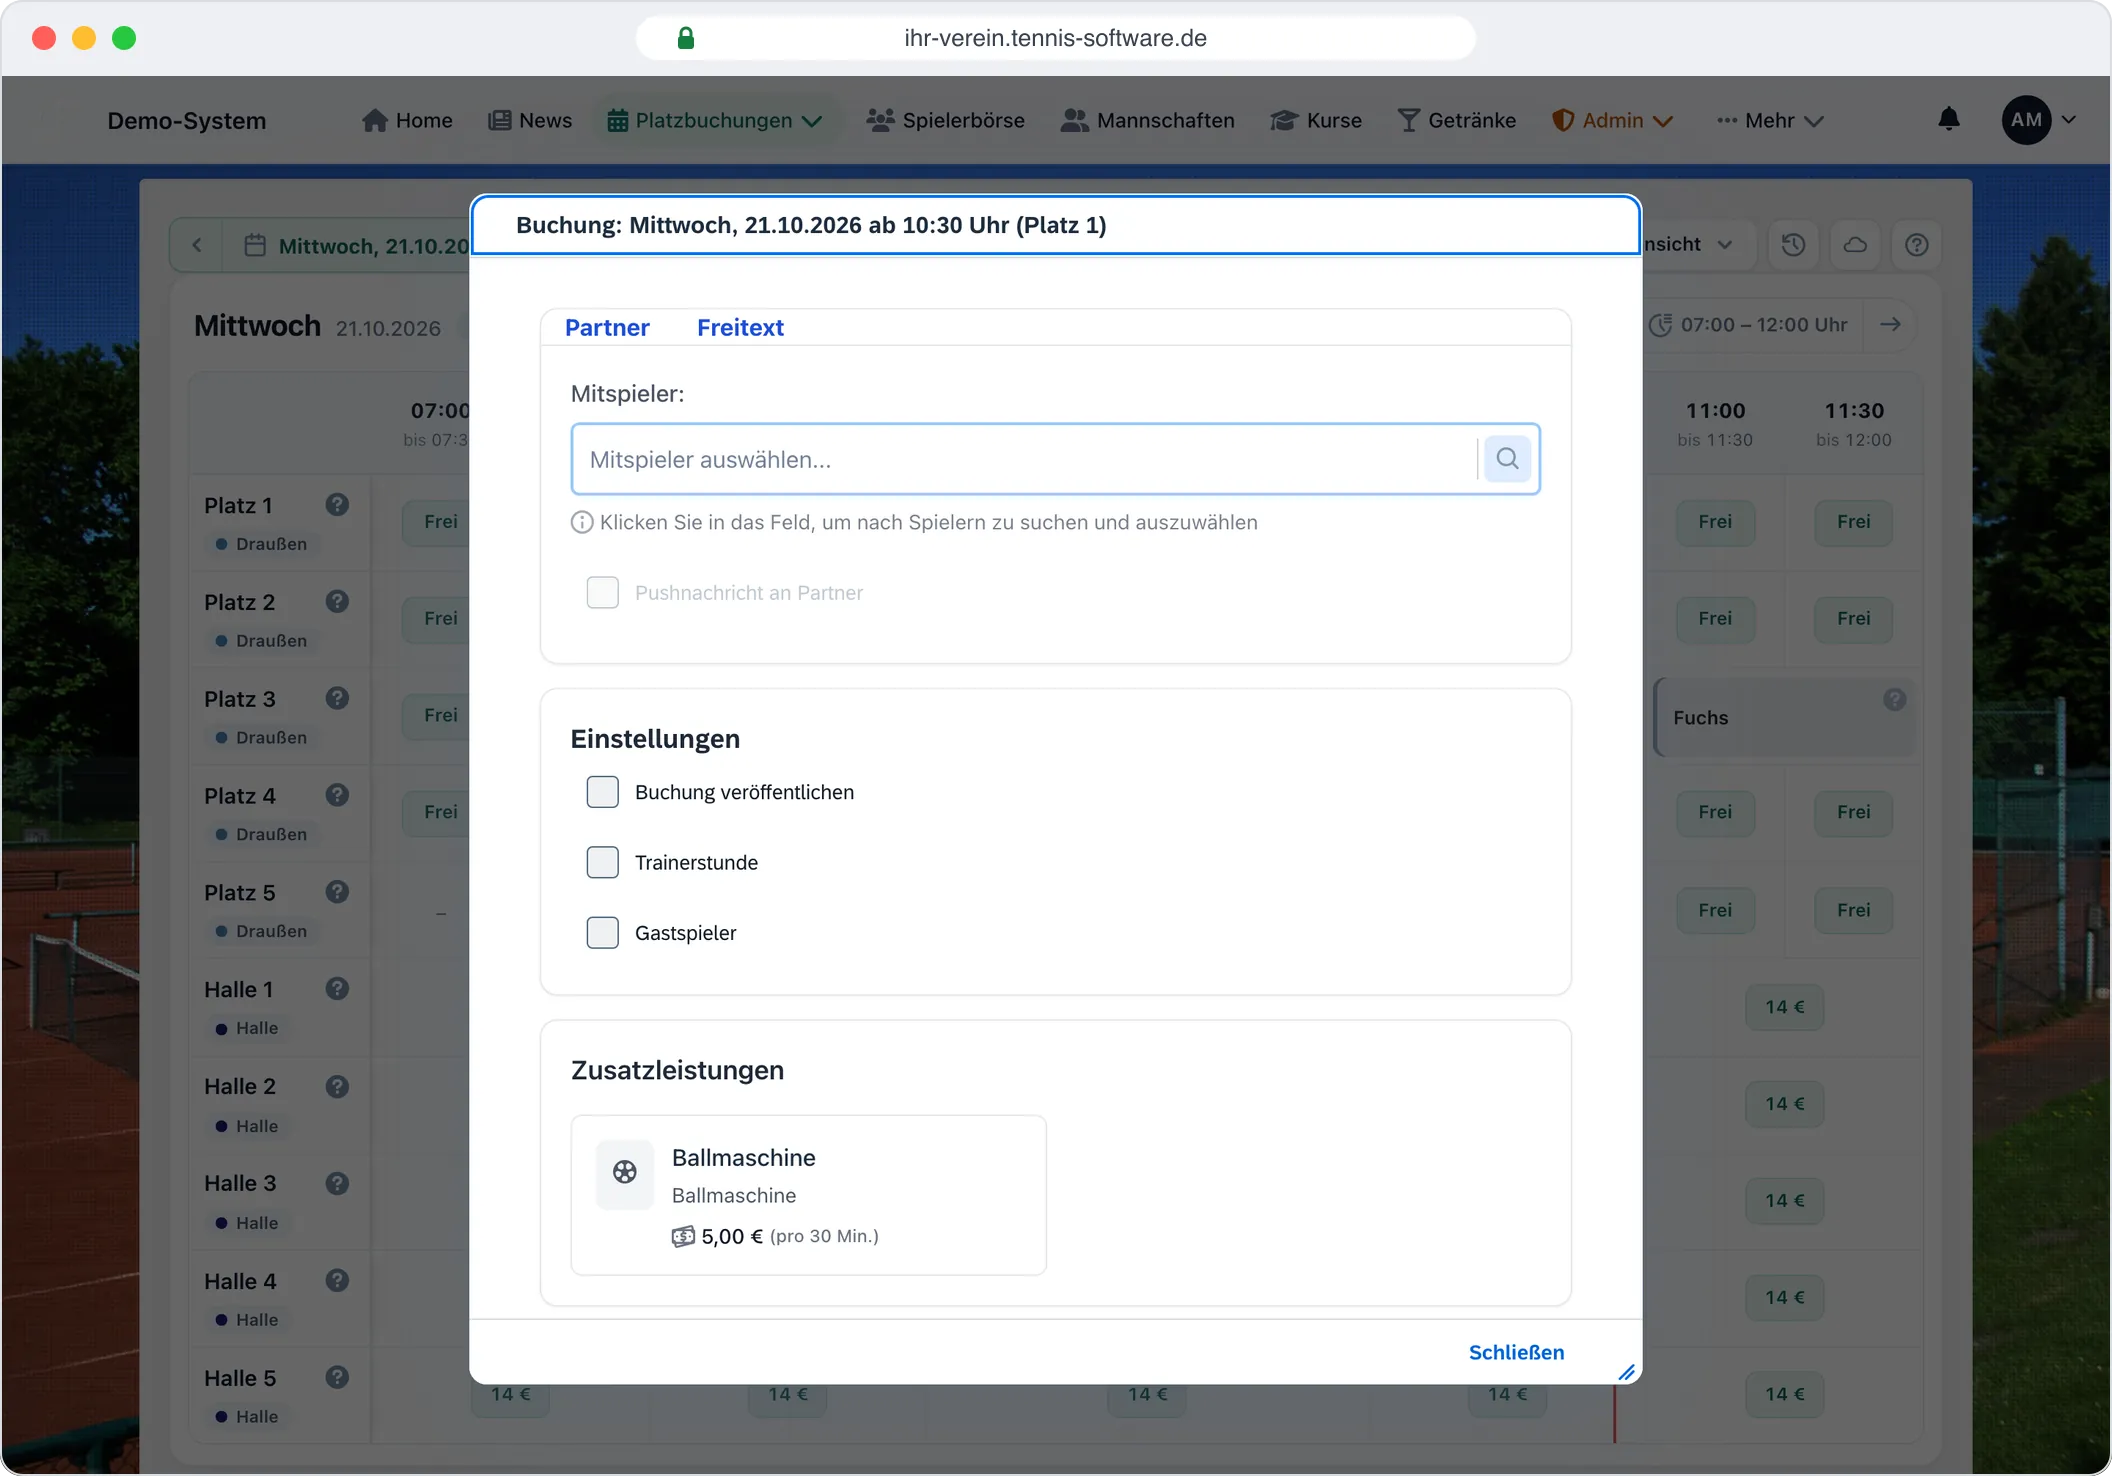Open the calendar date picker icon
The height and width of the screenshot is (1476, 2112).
(255, 246)
